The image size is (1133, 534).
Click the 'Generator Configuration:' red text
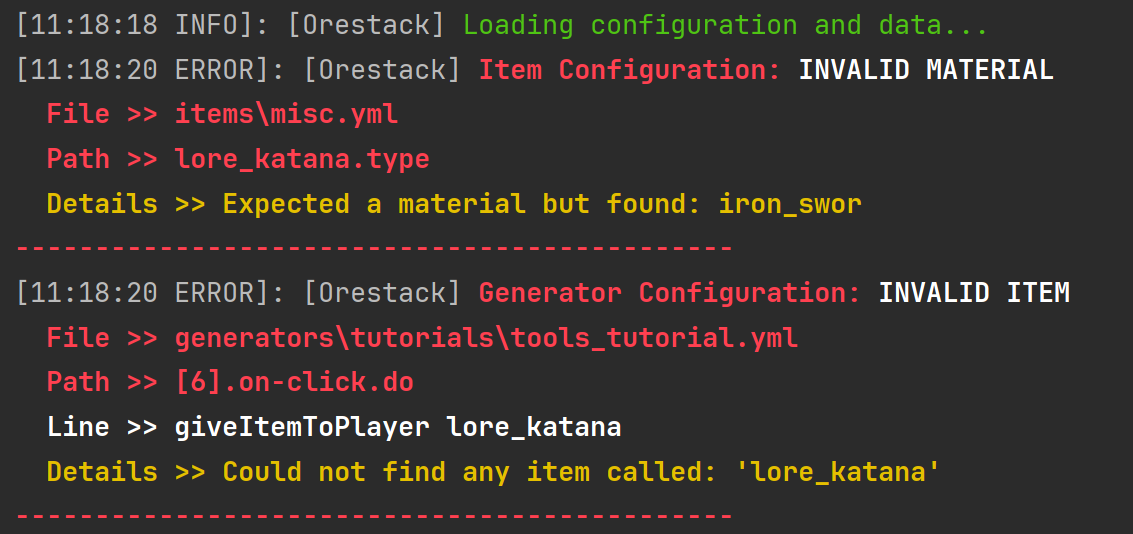670,293
